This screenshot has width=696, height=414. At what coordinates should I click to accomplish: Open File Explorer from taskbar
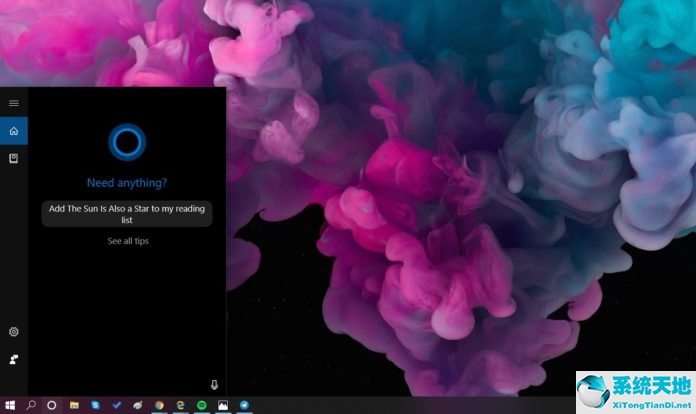[x=74, y=405]
